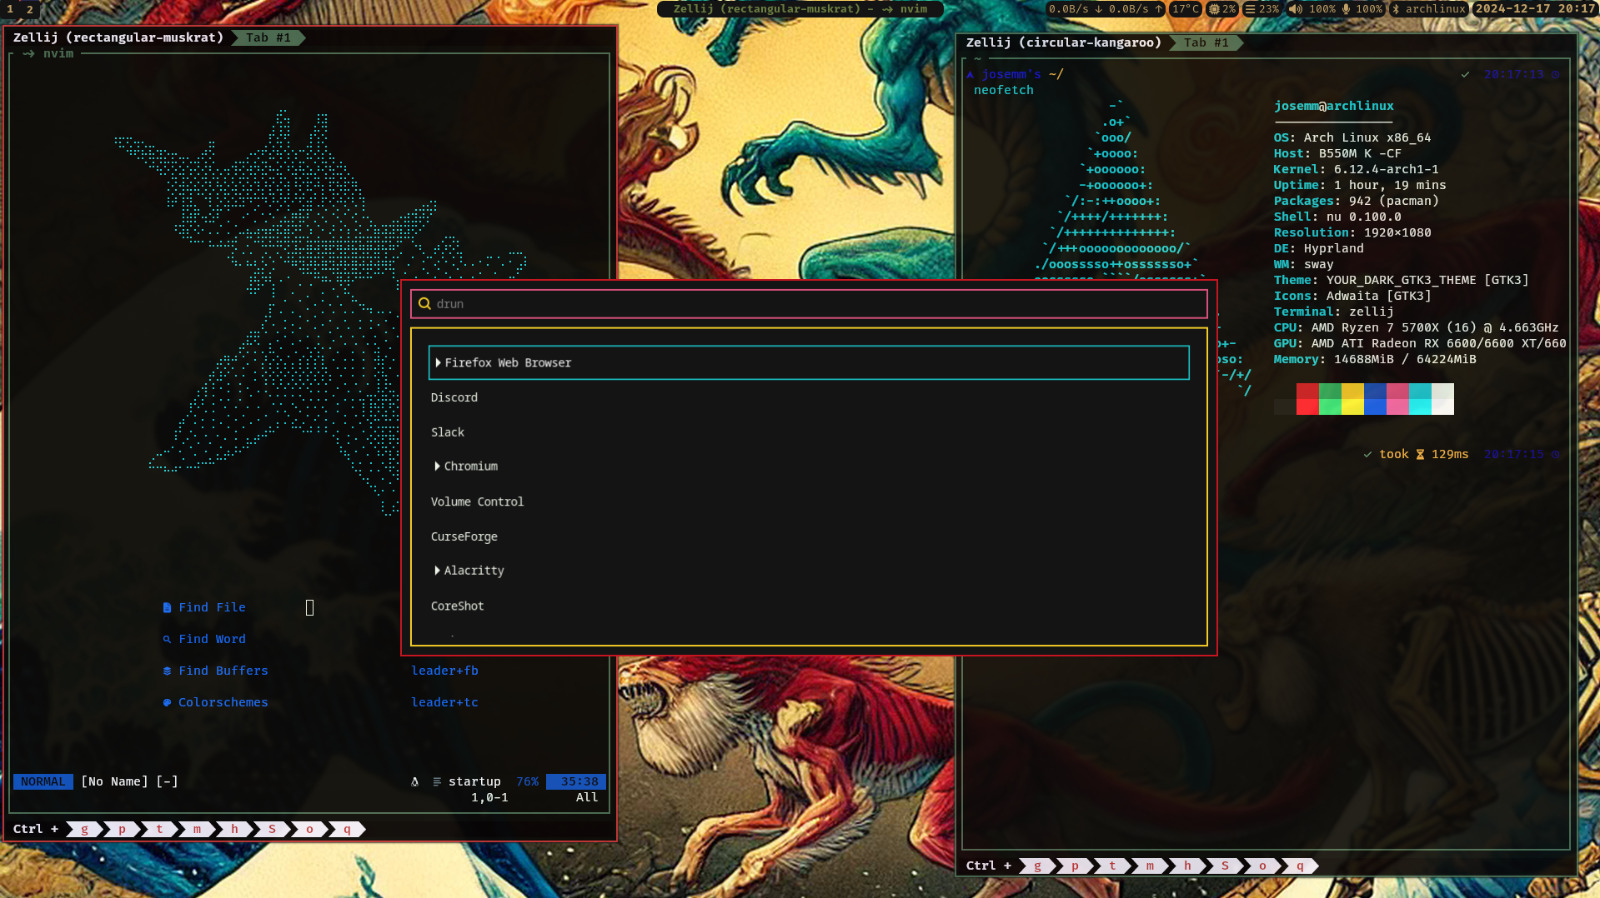Click the 'OS: Arch Linux x86_64' line

point(1352,138)
